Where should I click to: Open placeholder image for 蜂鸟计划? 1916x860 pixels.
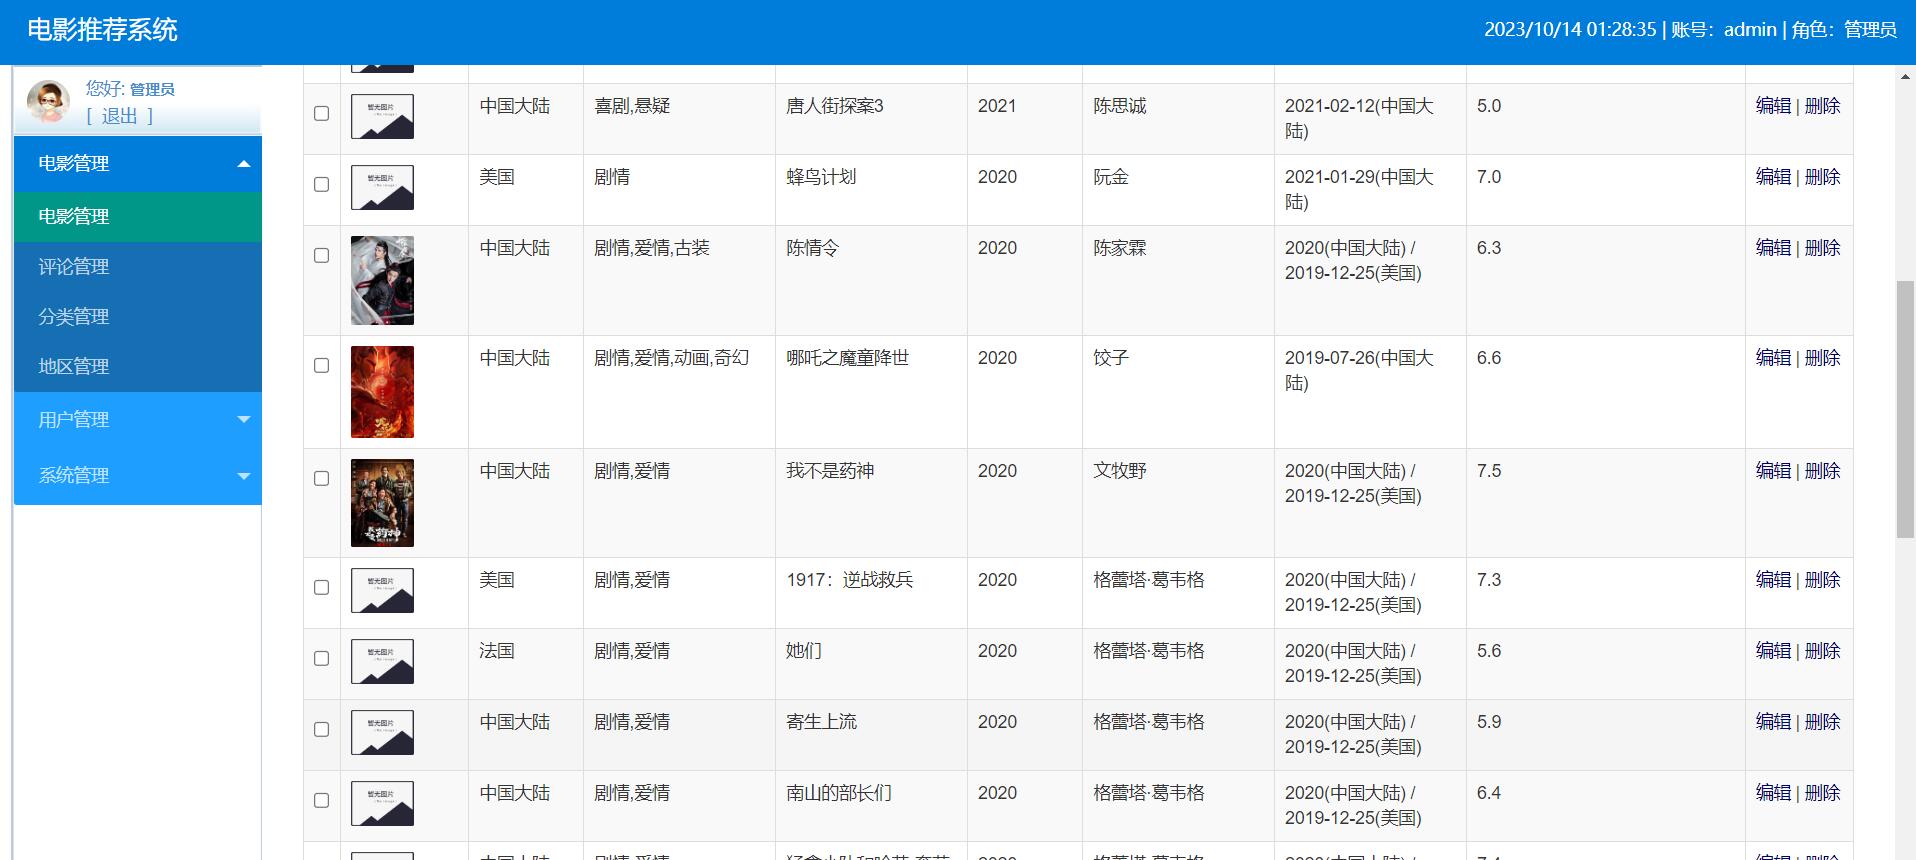tap(382, 187)
